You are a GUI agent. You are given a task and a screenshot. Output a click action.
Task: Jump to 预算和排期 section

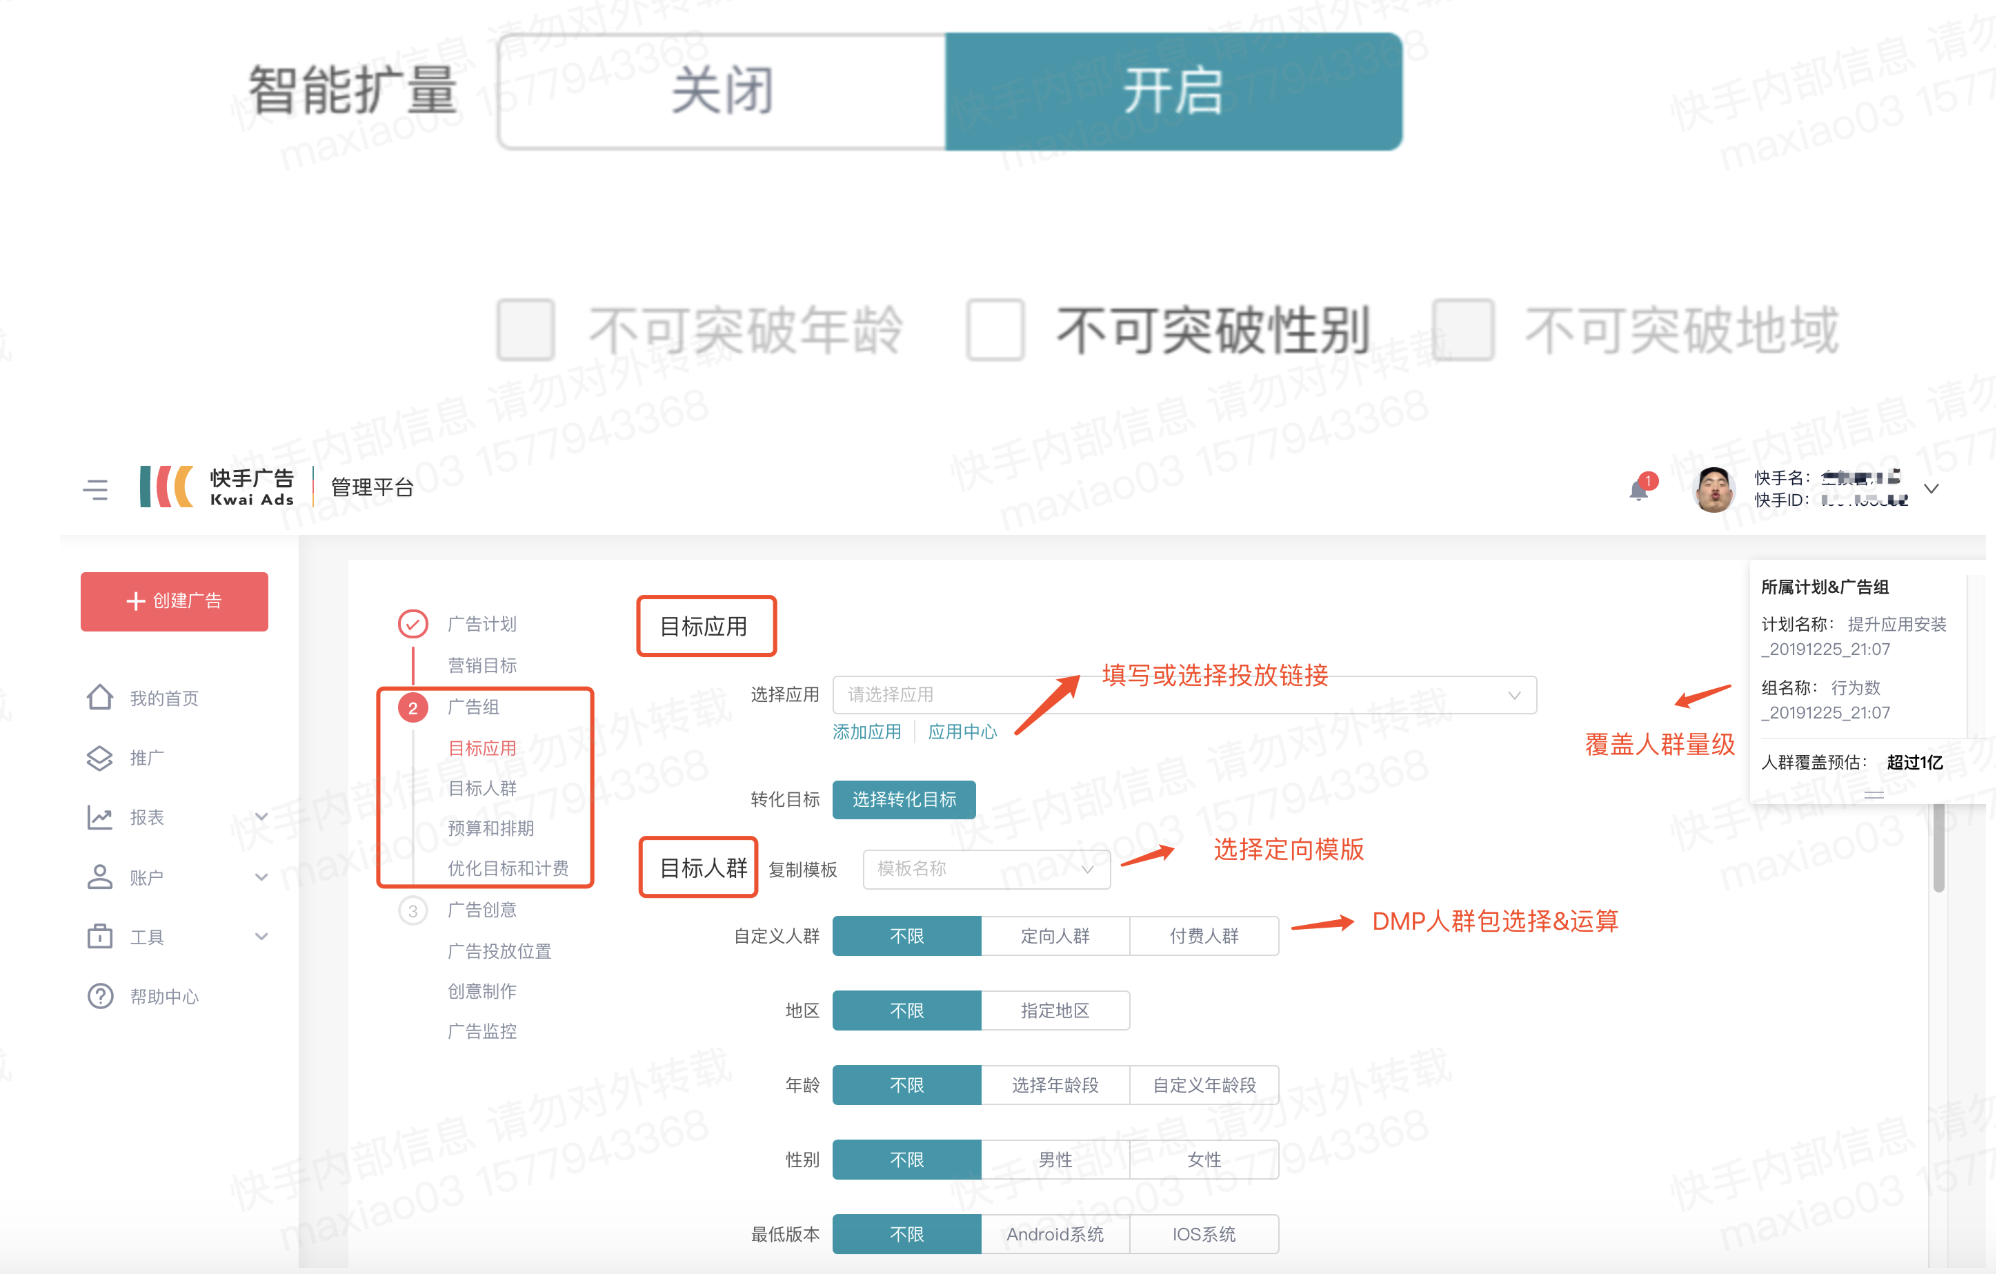491,828
